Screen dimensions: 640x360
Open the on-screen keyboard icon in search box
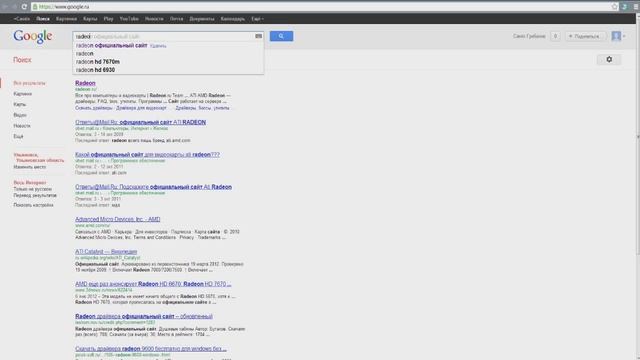tap(258, 36)
